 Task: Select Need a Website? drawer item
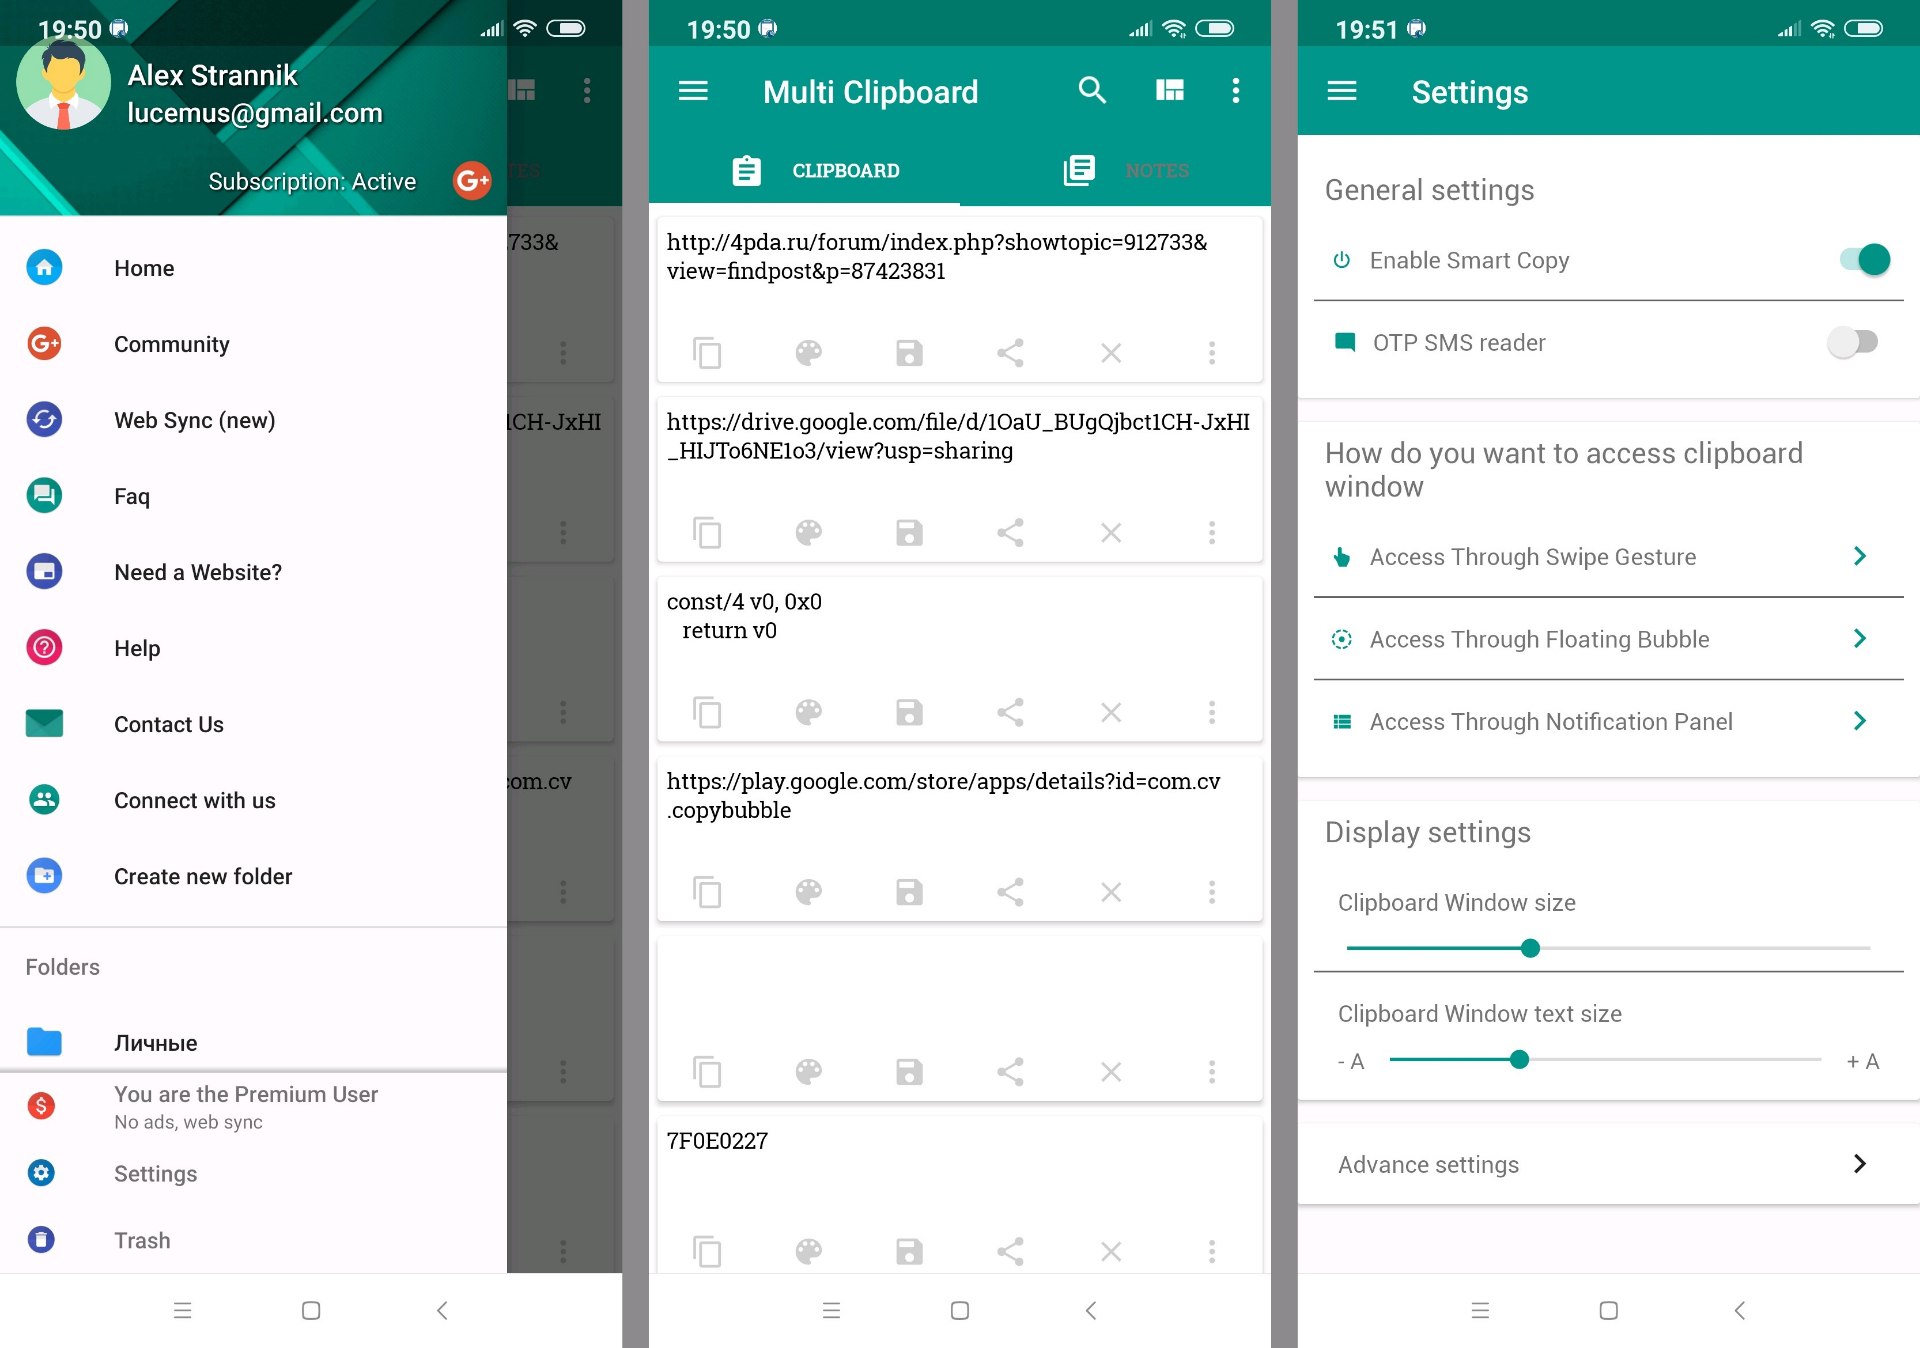(253, 572)
